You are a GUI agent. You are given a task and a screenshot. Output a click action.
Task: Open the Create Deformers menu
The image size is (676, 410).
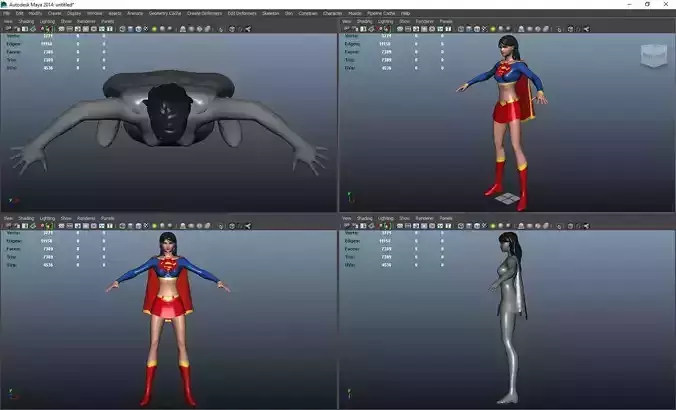[x=204, y=13]
